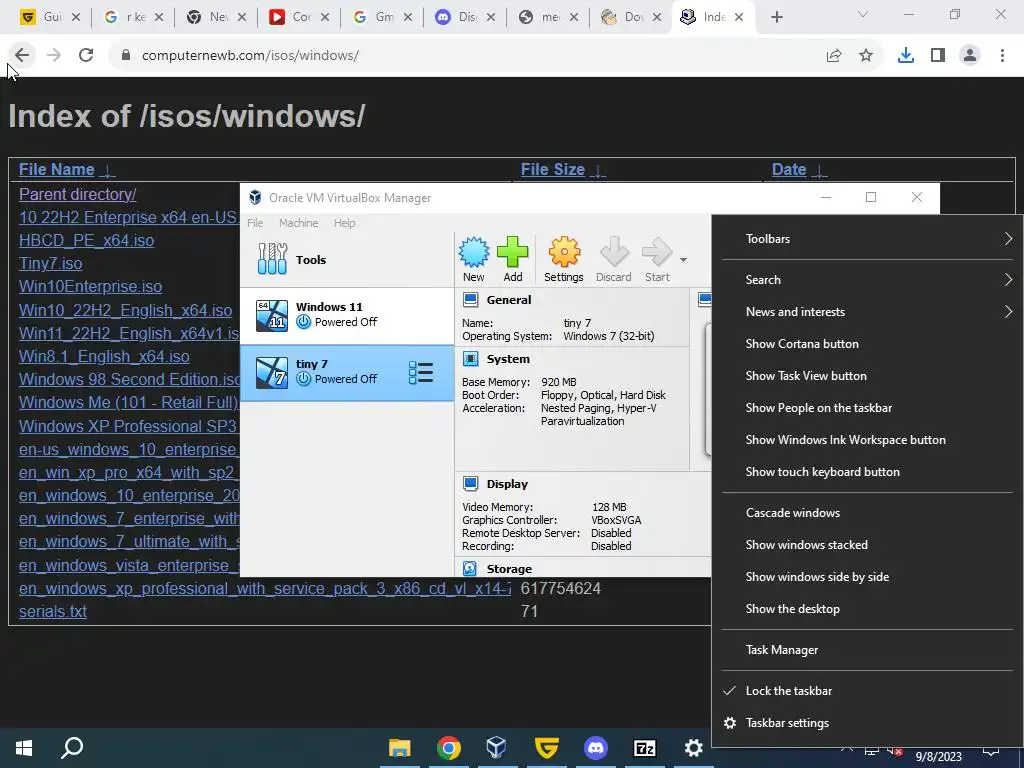Sort by File Size column header
The height and width of the screenshot is (768, 1024).
tap(552, 169)
